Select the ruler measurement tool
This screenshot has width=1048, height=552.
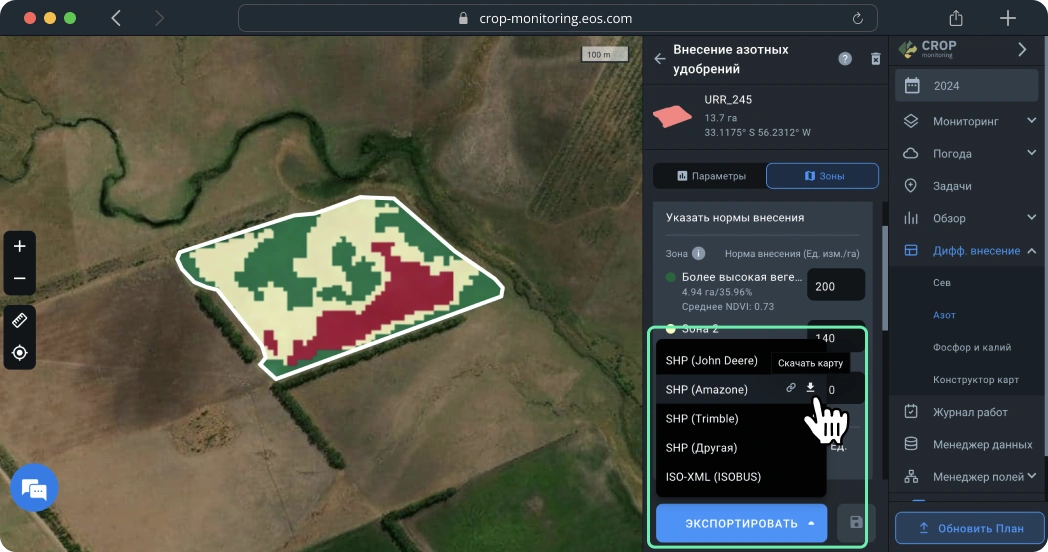tap(20, 320)
